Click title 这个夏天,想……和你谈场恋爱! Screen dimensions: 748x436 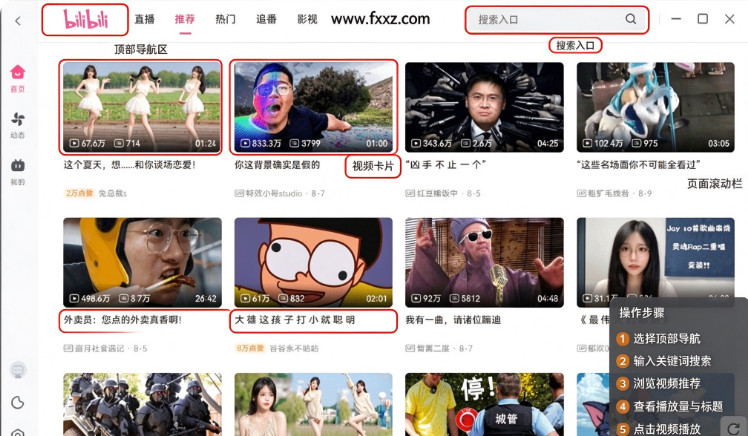point(129,165)
